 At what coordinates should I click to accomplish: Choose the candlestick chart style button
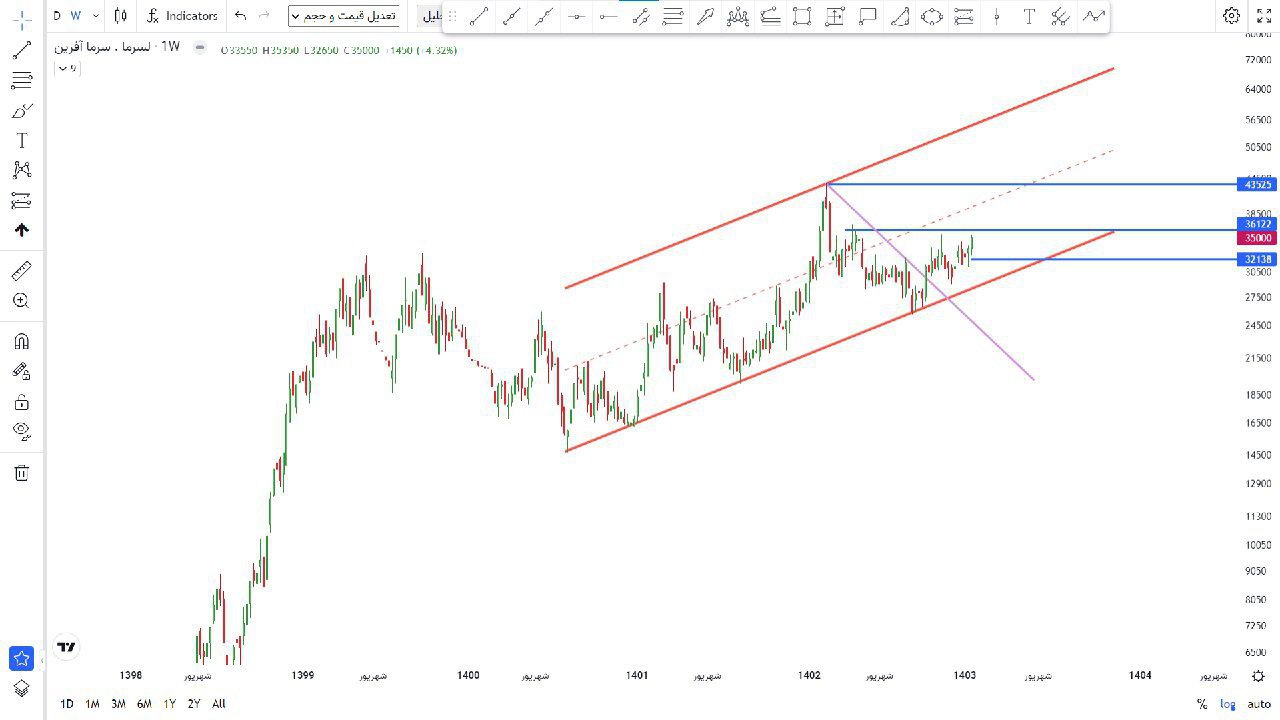tap(120, 16)
